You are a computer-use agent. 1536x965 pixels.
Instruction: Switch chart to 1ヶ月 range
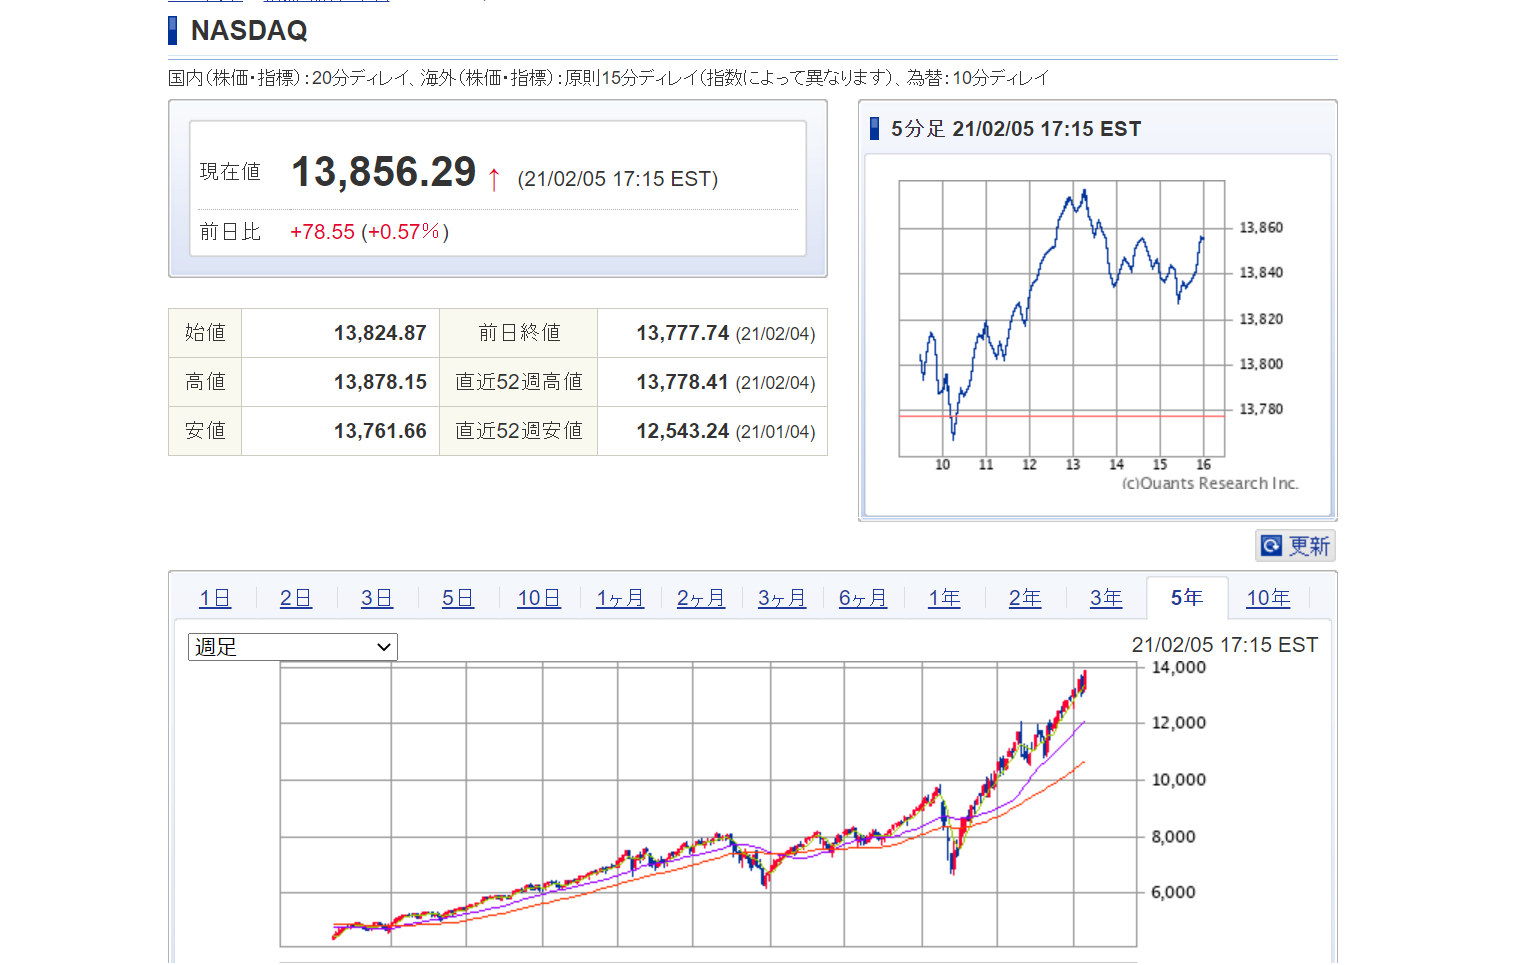[619, 598]
